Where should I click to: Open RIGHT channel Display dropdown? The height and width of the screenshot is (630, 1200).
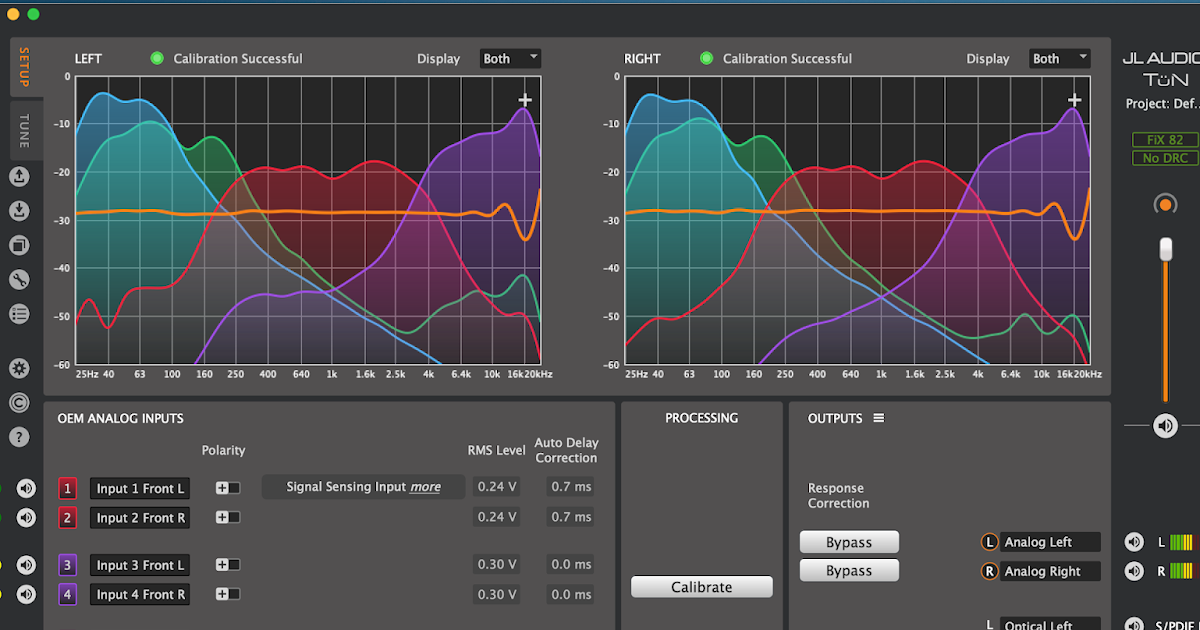pyautogui.click(x=1060, y=59)
